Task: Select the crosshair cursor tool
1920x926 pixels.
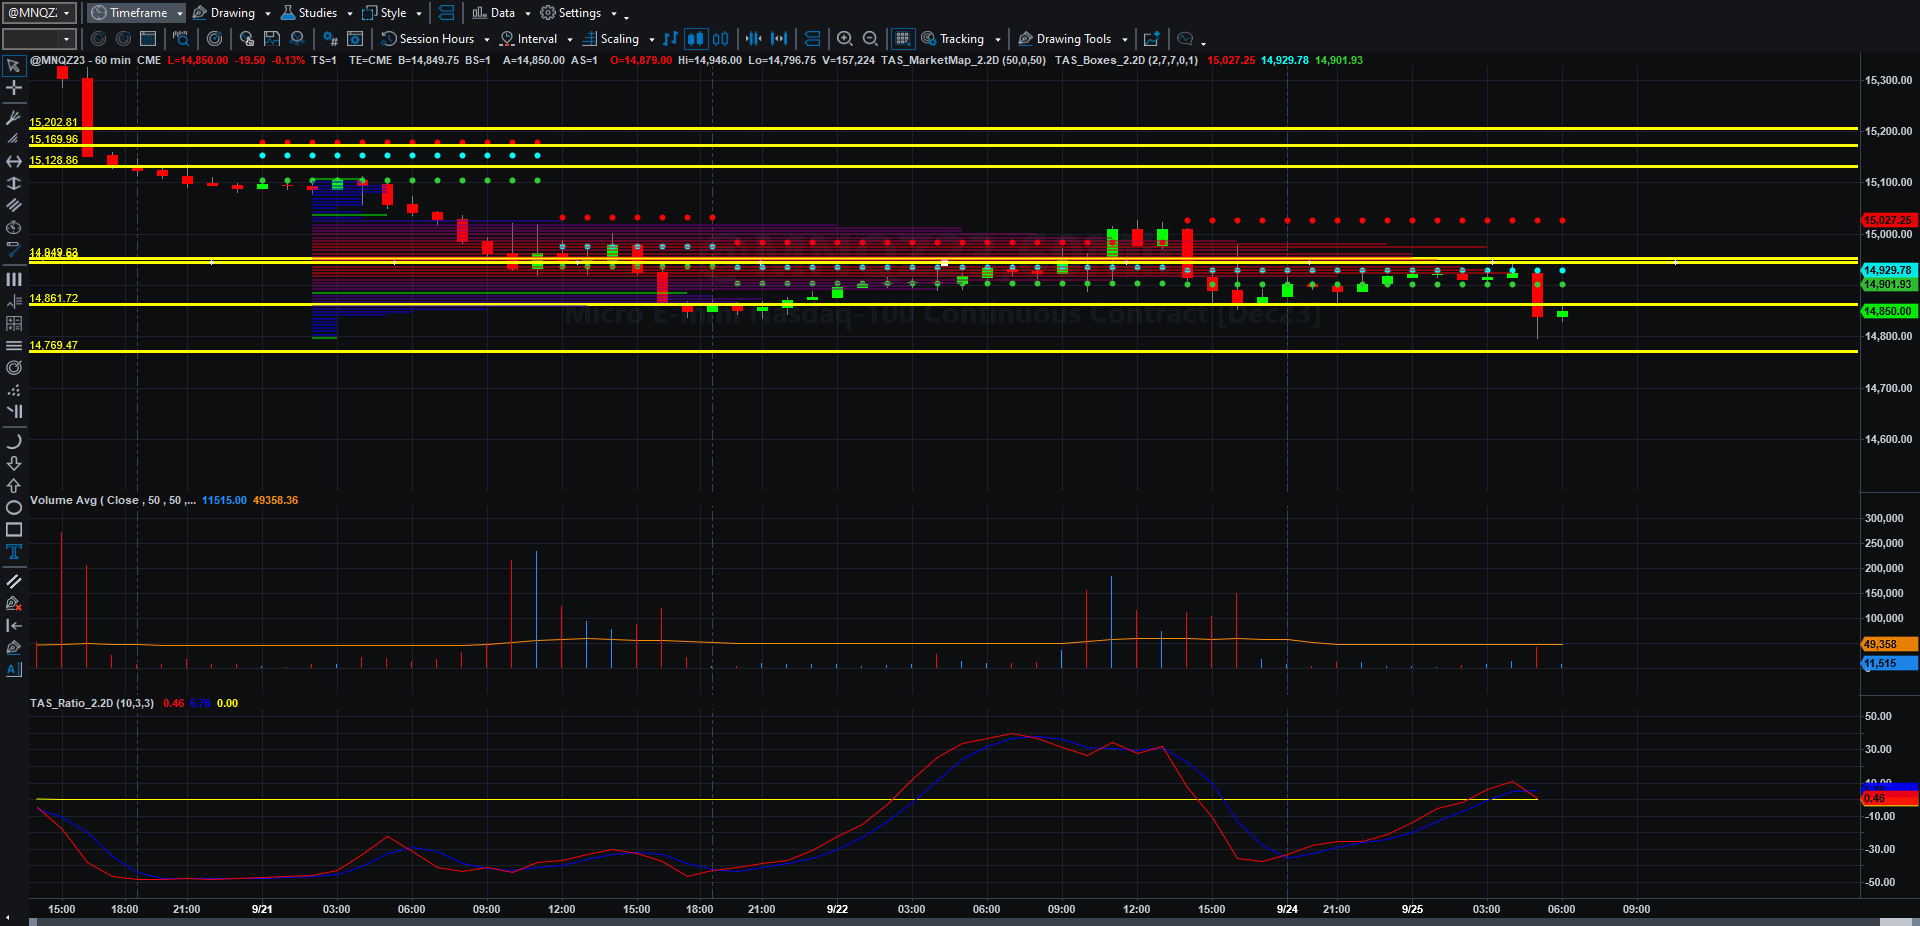Action: (x=14, y=88)
